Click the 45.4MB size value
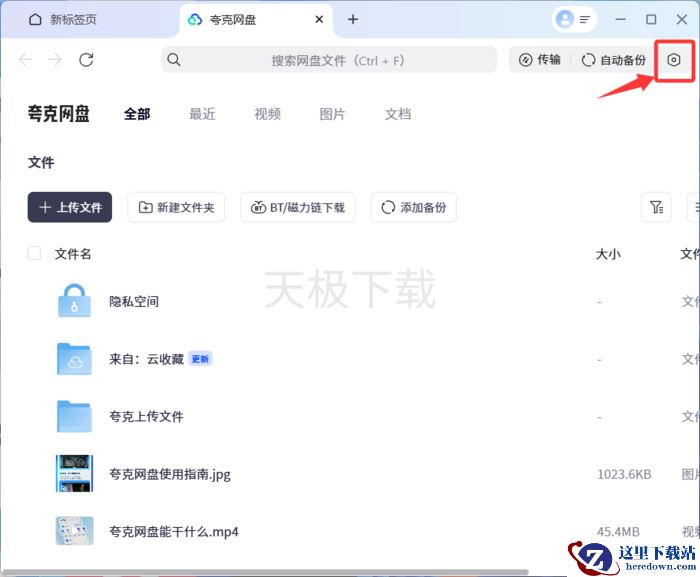This screenshot has height=577, width=700. click(618, 532)
